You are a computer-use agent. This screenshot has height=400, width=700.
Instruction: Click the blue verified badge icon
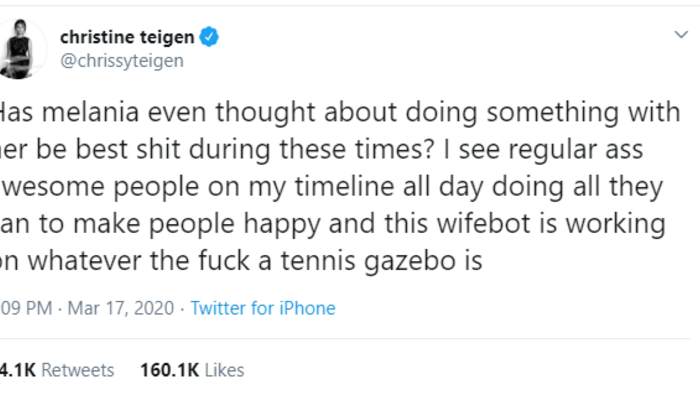(x=209, y=39)
